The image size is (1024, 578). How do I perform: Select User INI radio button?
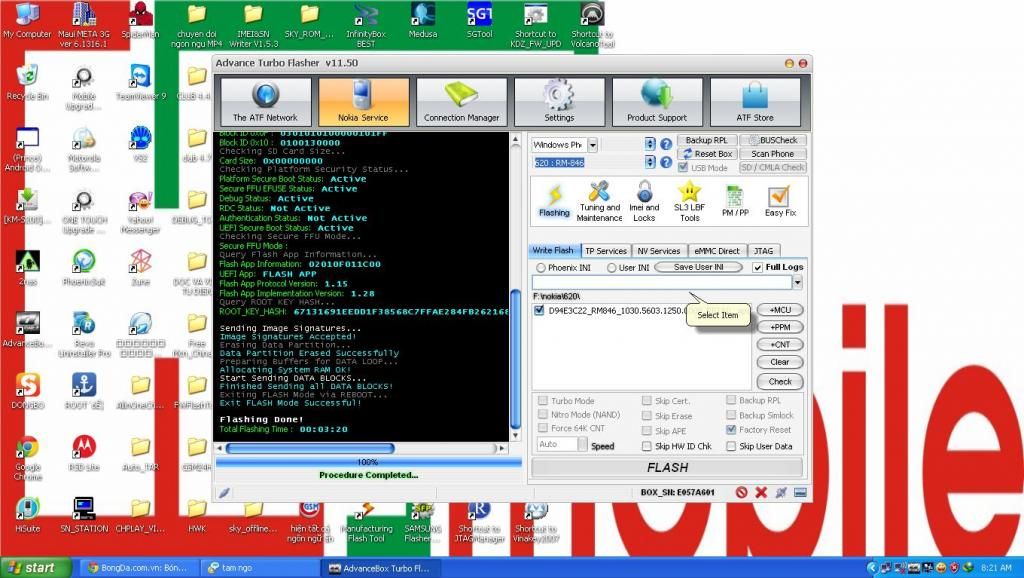click(x=611, y=268)
